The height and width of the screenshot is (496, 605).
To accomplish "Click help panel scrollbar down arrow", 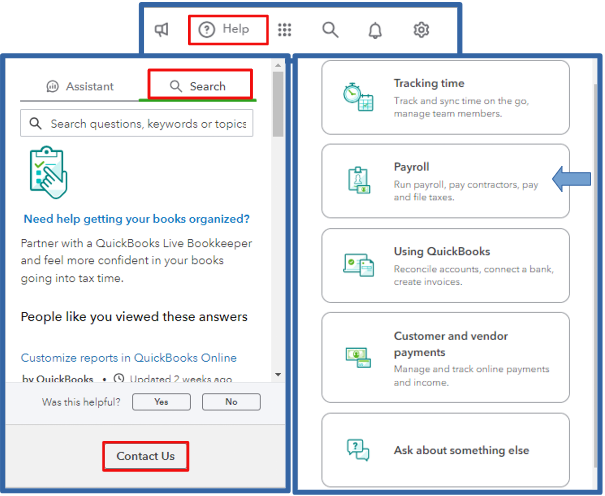I will [278, 374].
